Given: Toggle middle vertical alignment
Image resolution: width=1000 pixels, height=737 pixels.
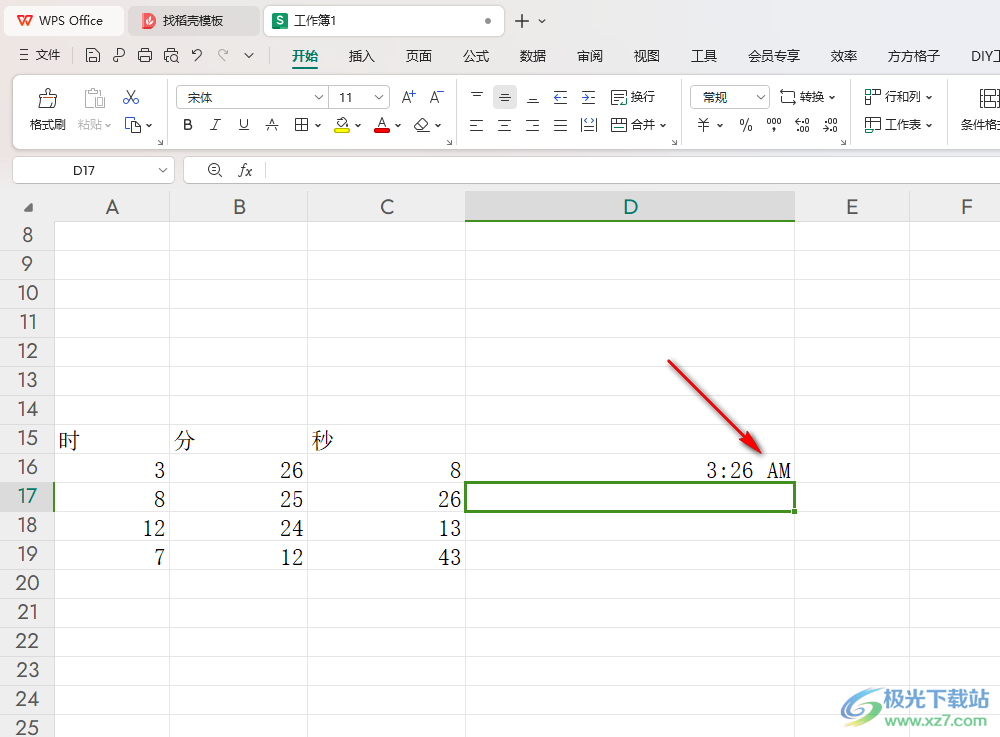Looking at the screenshot, I should [x=504, y=97].
